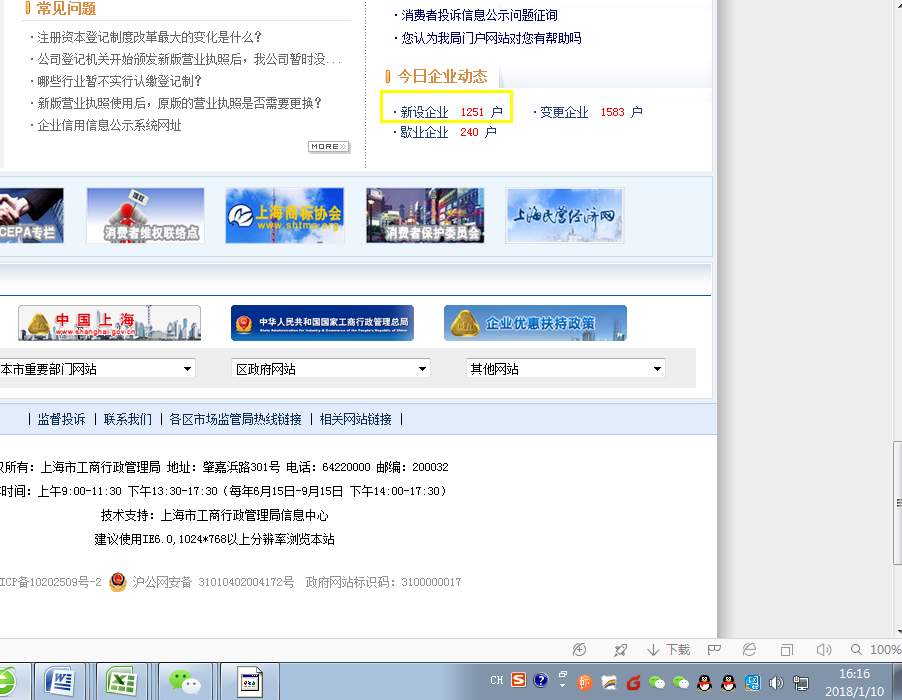Click the MORE button under 常见问题
Image resolution: width=902 pixels, height=700 pixels.
coord(328,147)
